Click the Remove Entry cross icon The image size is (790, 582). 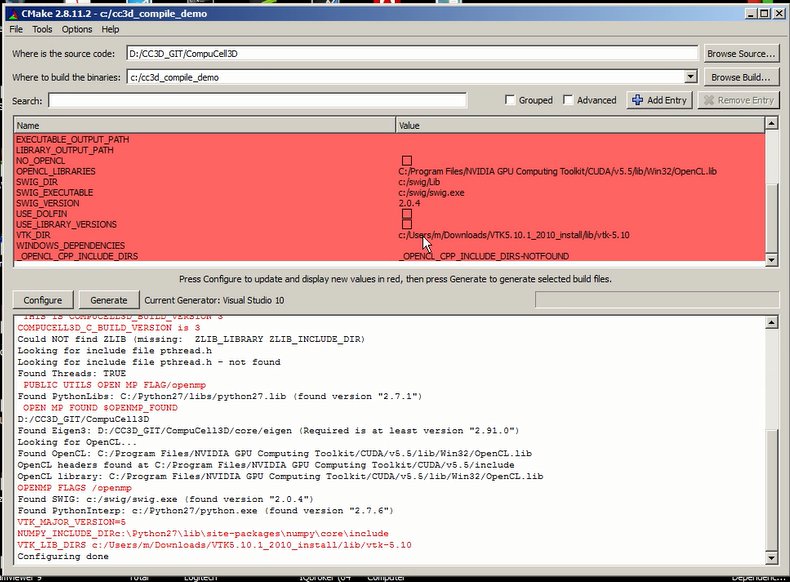[x=708, y=100]
